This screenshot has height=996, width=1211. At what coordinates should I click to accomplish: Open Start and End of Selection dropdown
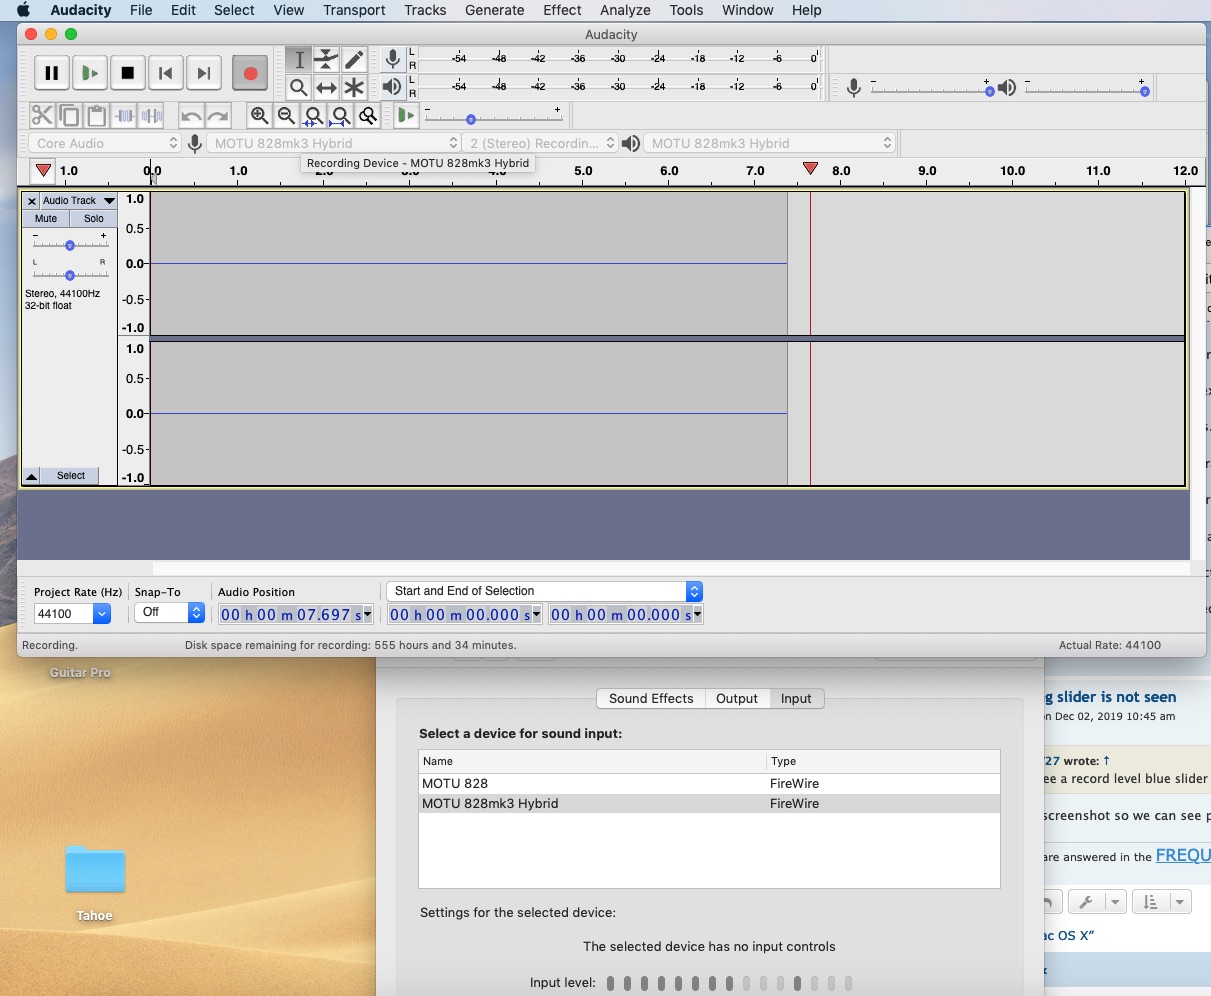pyautogui.click(x=545, y=591)
